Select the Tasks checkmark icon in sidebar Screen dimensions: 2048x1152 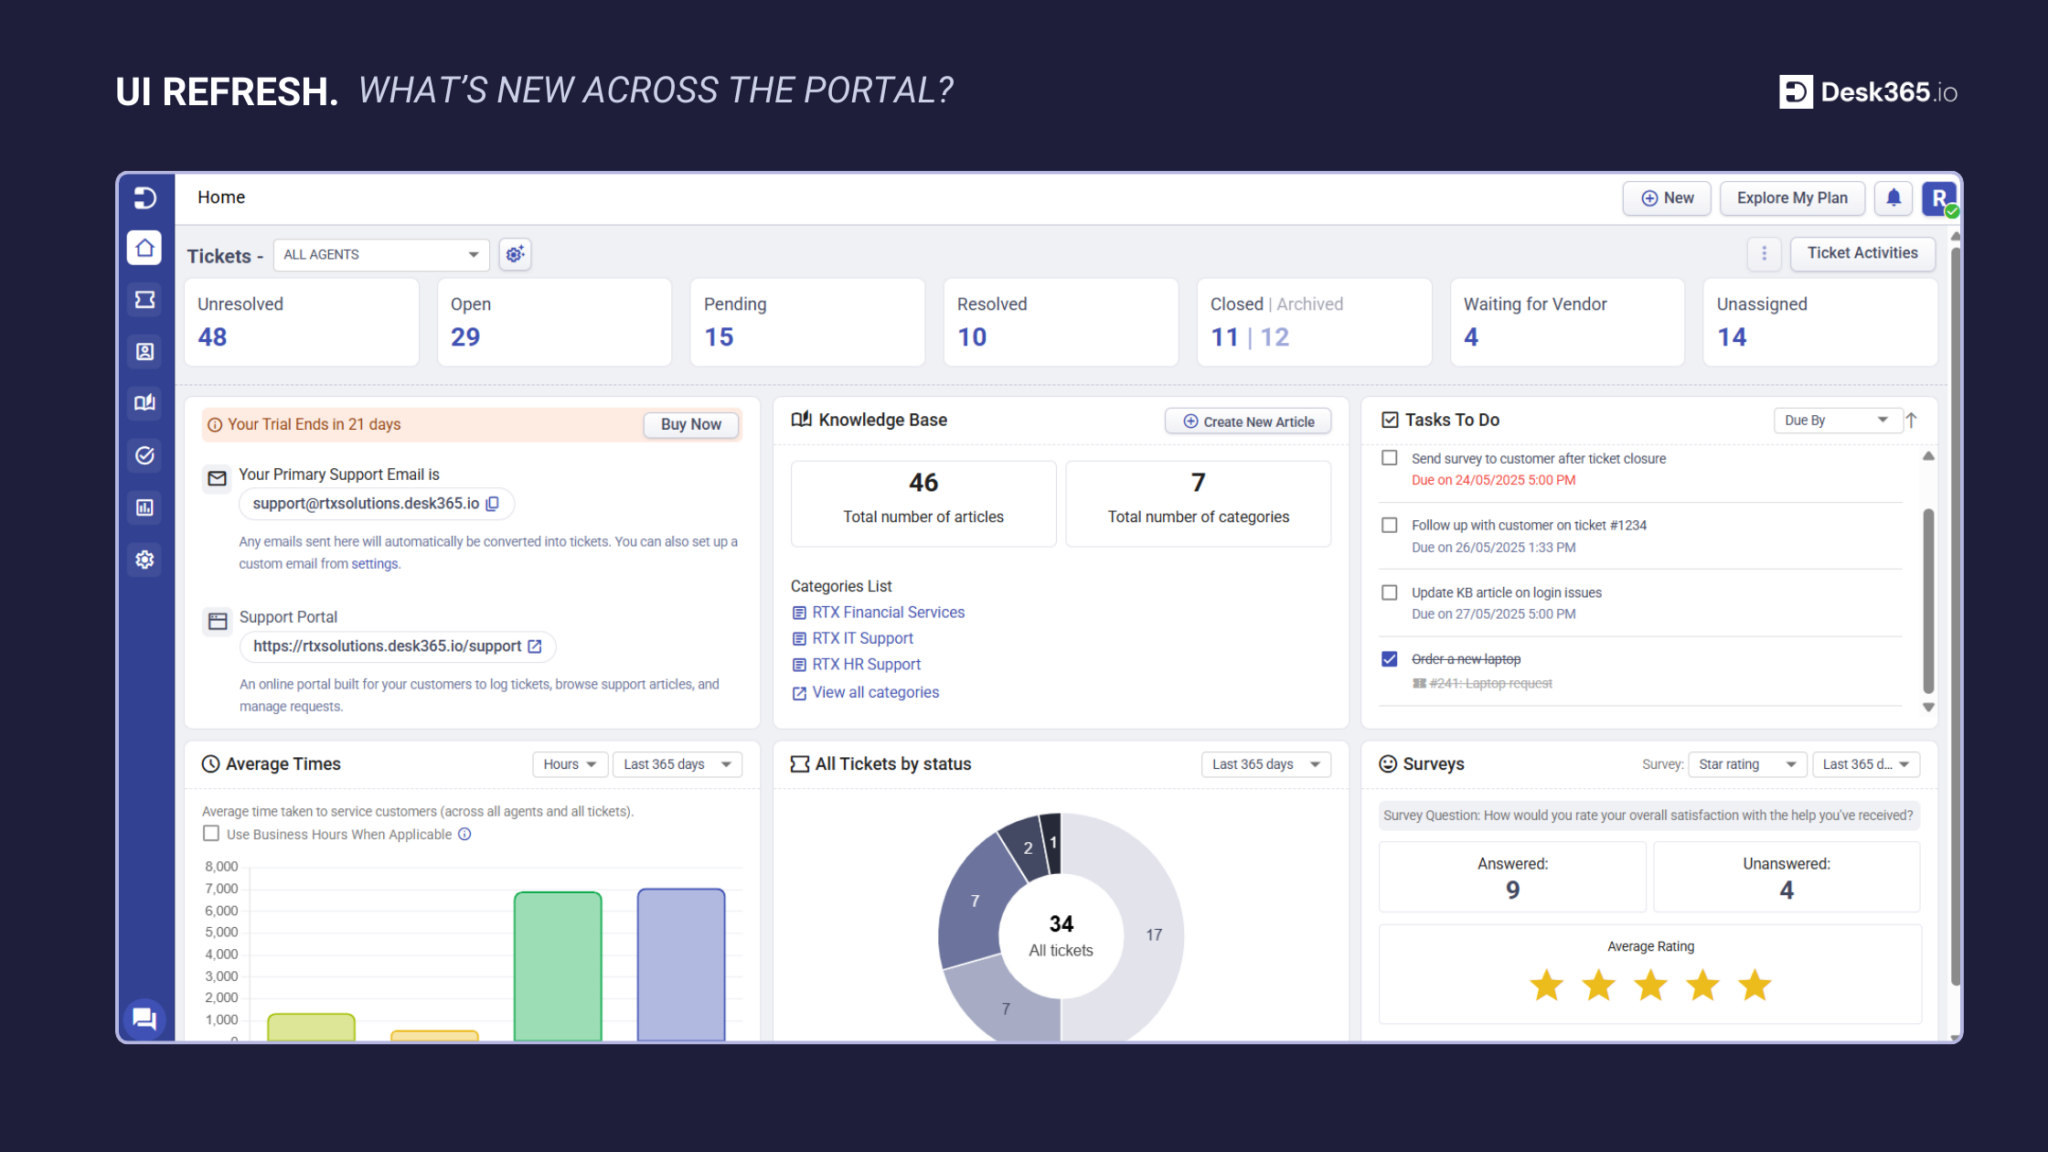pos(145,456)
